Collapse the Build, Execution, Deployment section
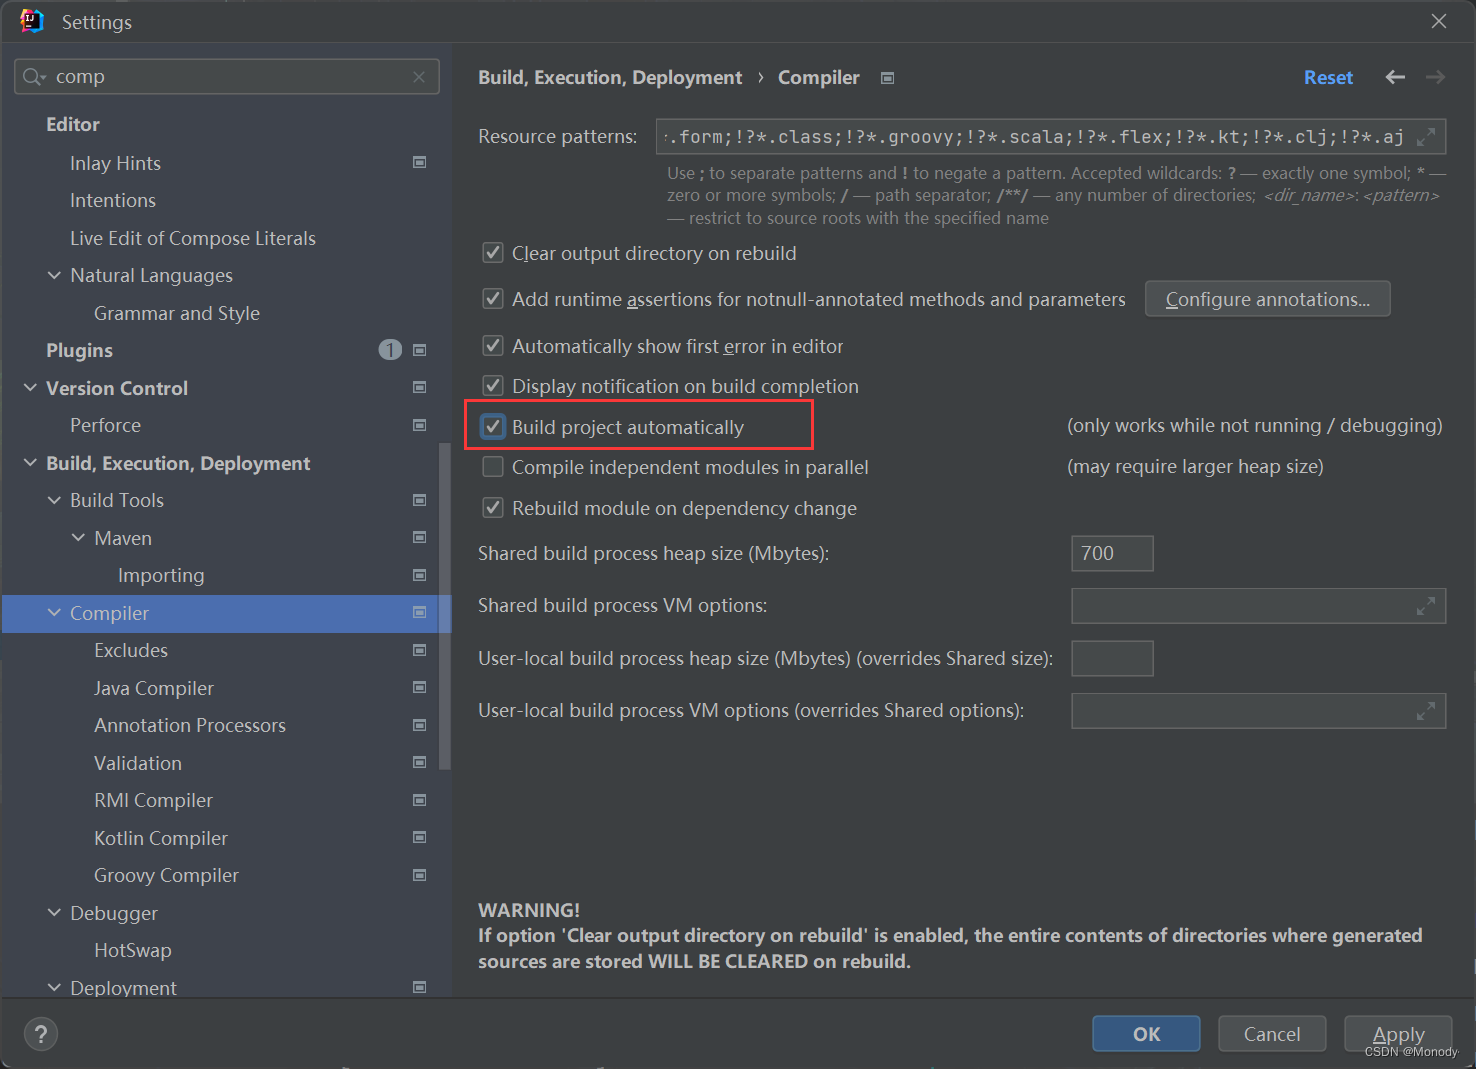 (30, 462)
